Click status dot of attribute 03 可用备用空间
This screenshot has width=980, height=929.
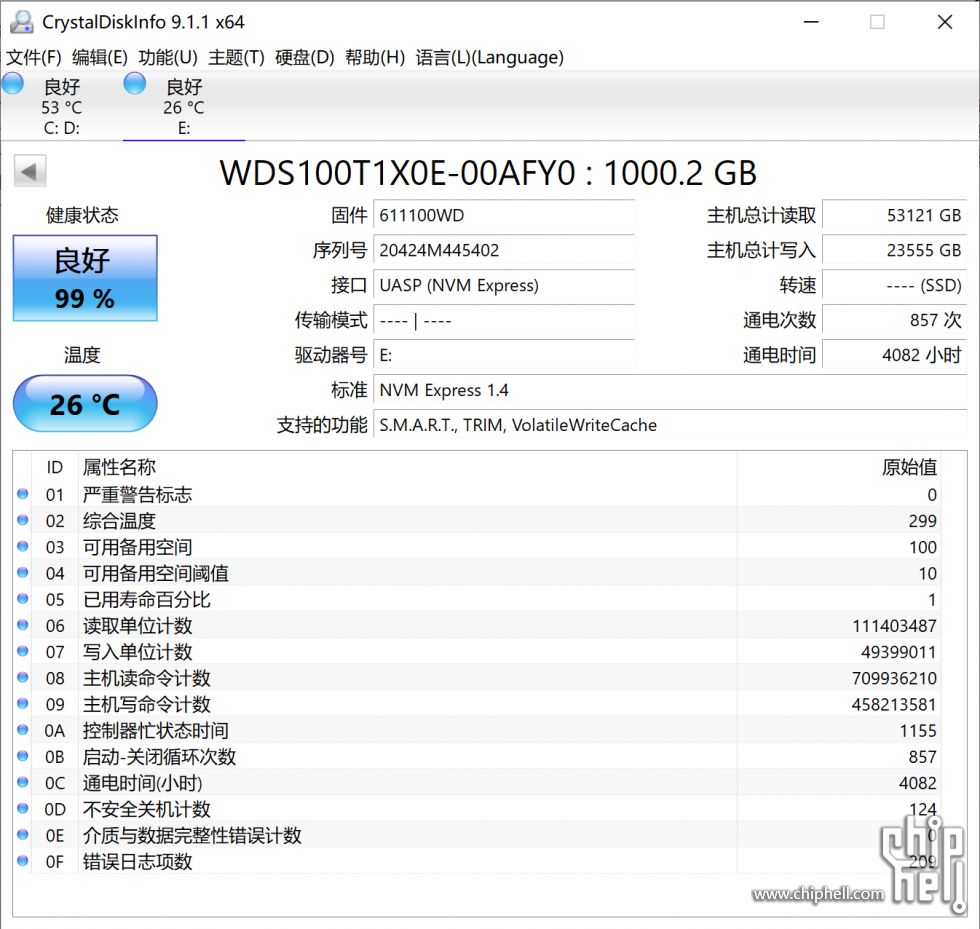click(23, 546)
